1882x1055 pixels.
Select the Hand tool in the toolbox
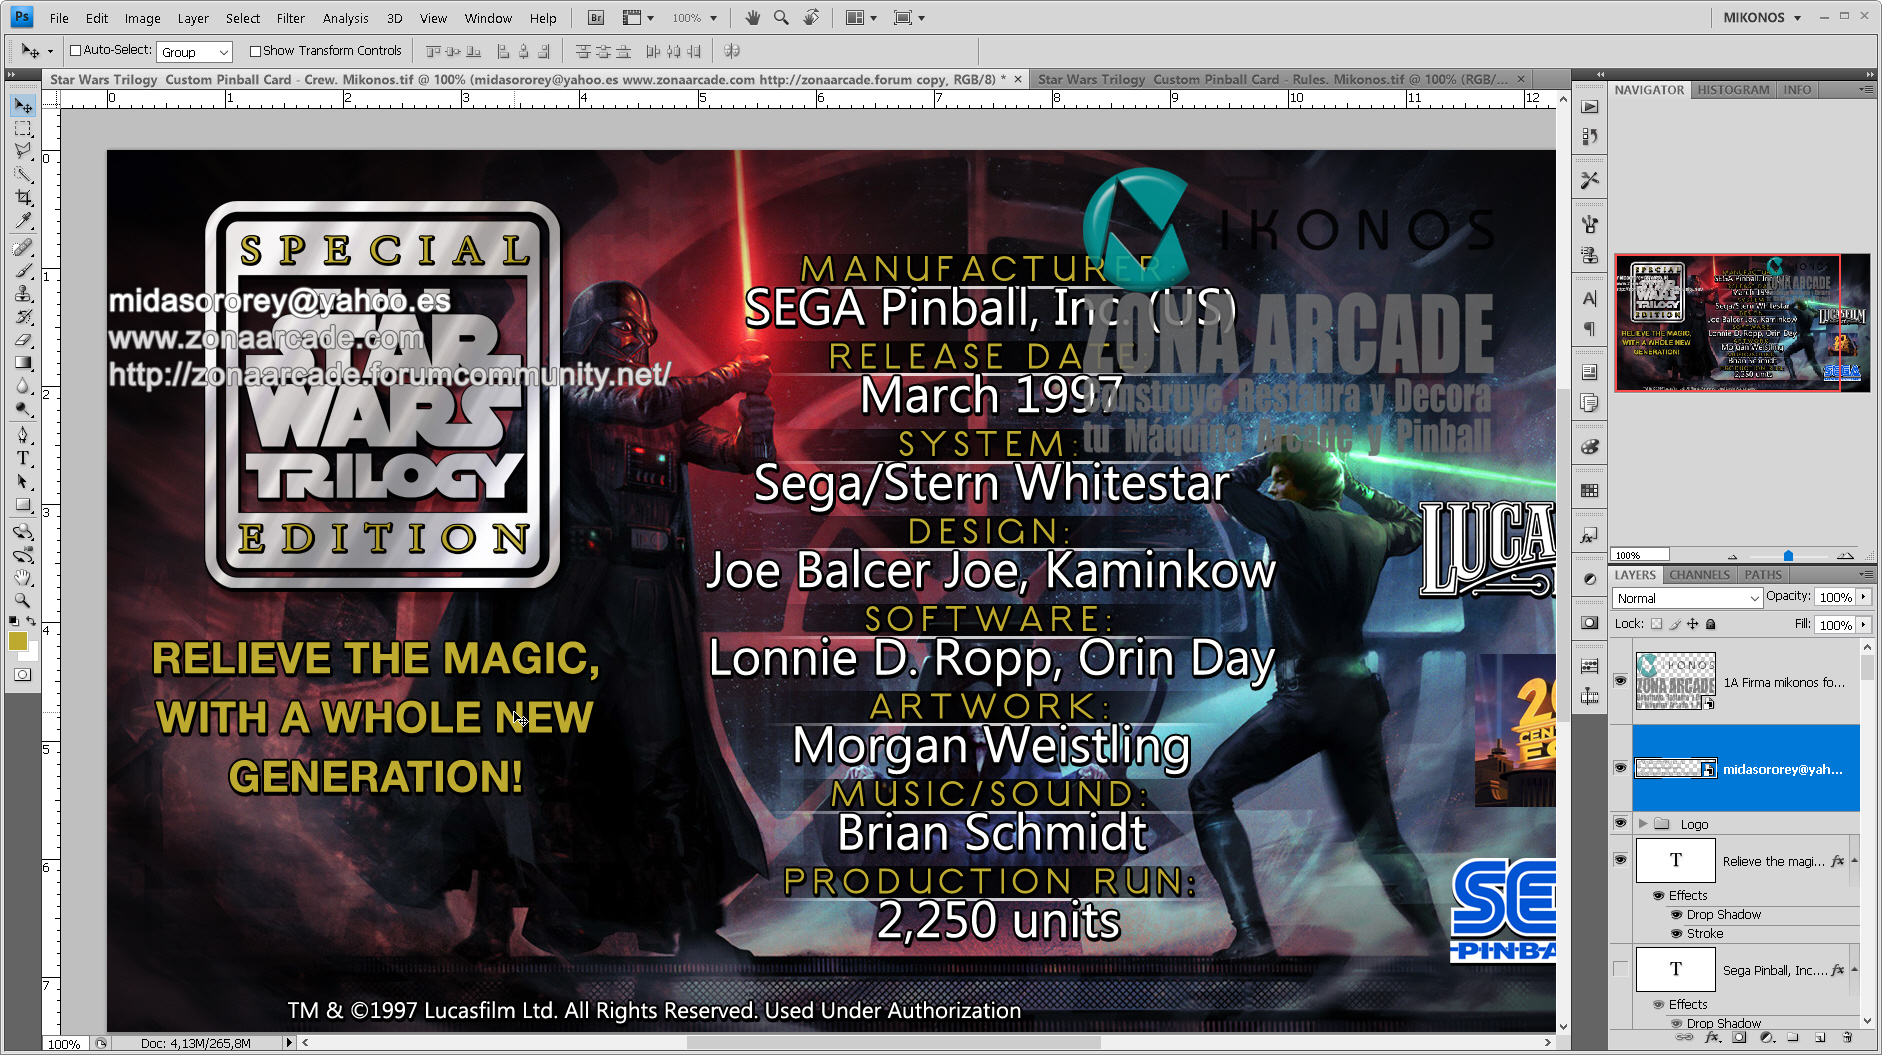pos(23,577)
